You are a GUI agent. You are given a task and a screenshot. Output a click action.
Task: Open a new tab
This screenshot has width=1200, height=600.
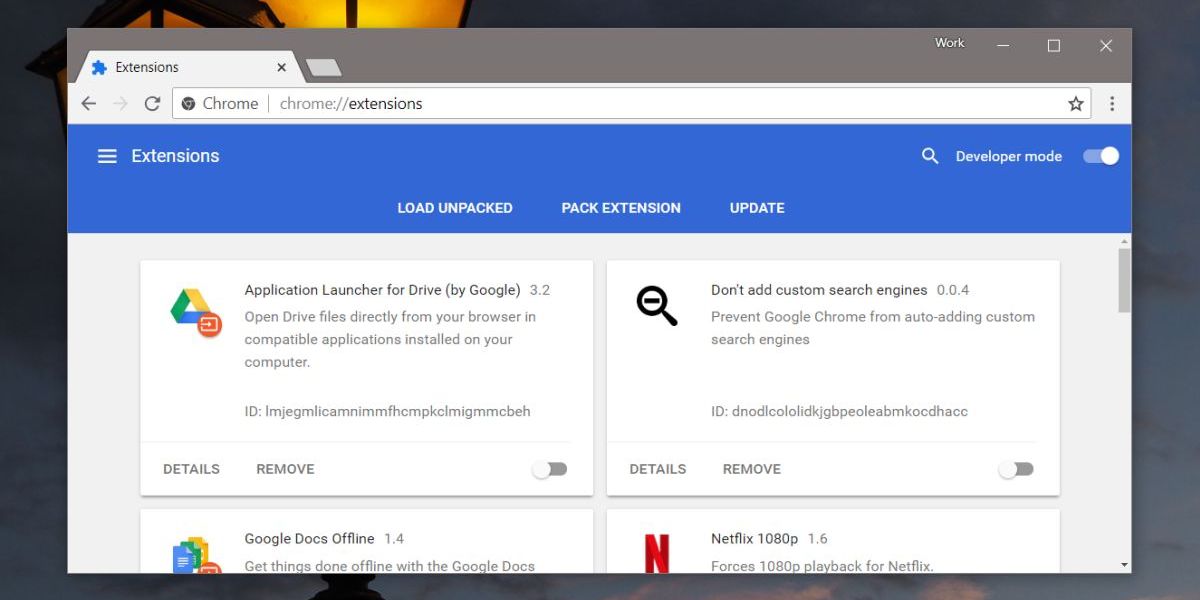click(x=323, y=68)
